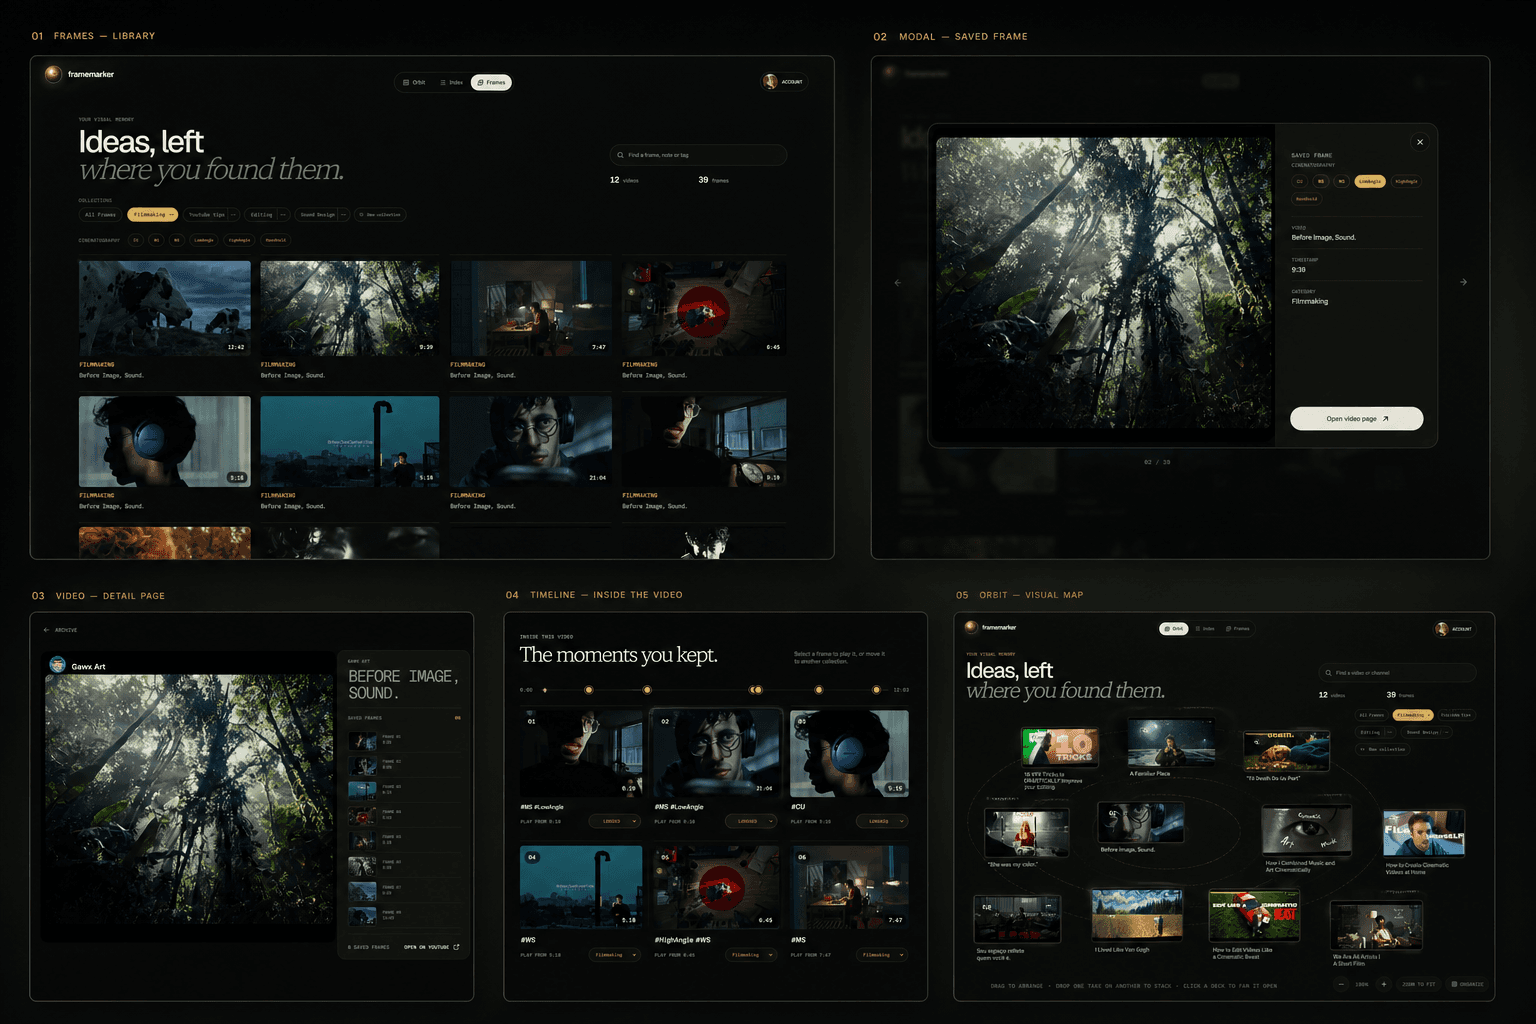1536x1024 pixels.
Task: Select Orbit tab in Visual Map panel
Action: (x=1174, y=629)
